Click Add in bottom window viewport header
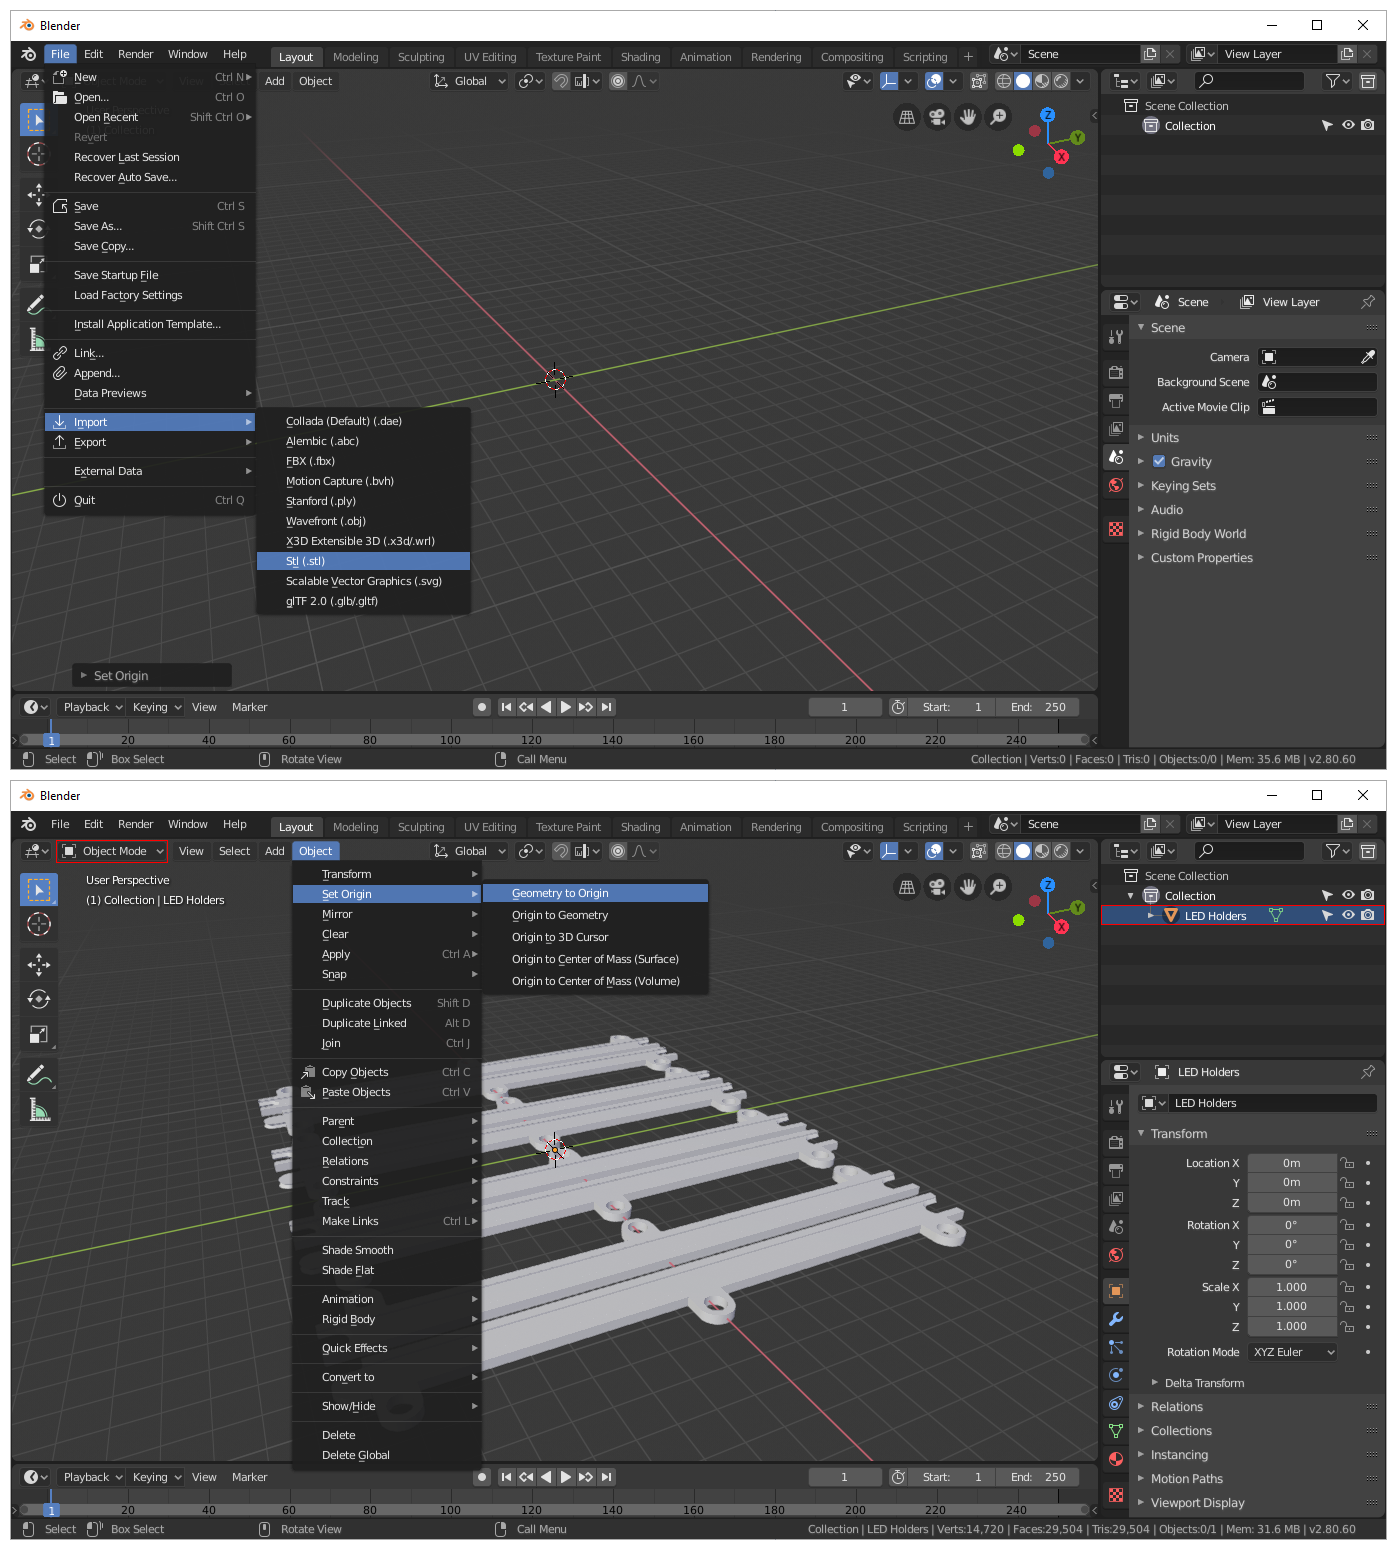Screen dimensions: 1397x1550 point(275,851)
